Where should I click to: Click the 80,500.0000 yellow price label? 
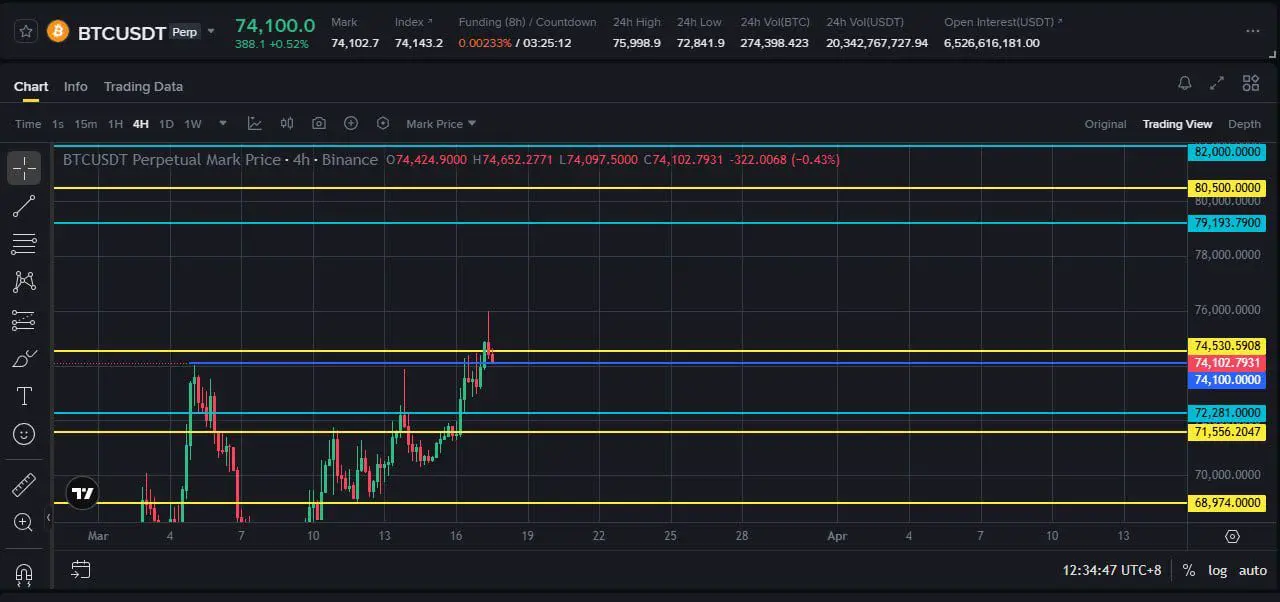(x=1227, y=188)
